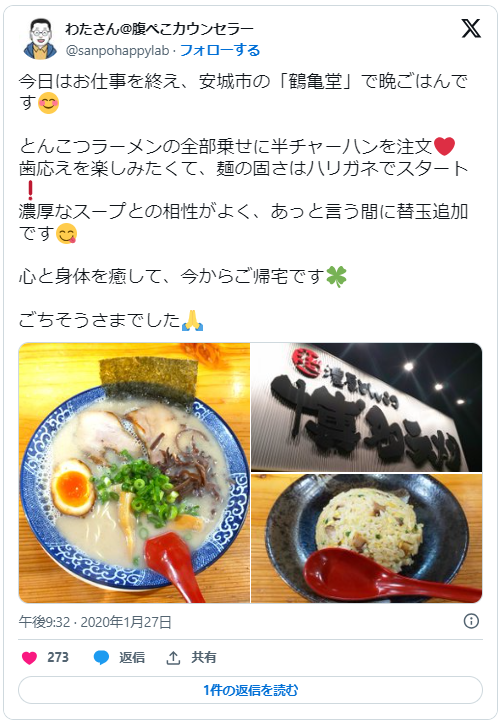Open the fried rice plate photo
The image size is (501, 723).
[367, 539]
